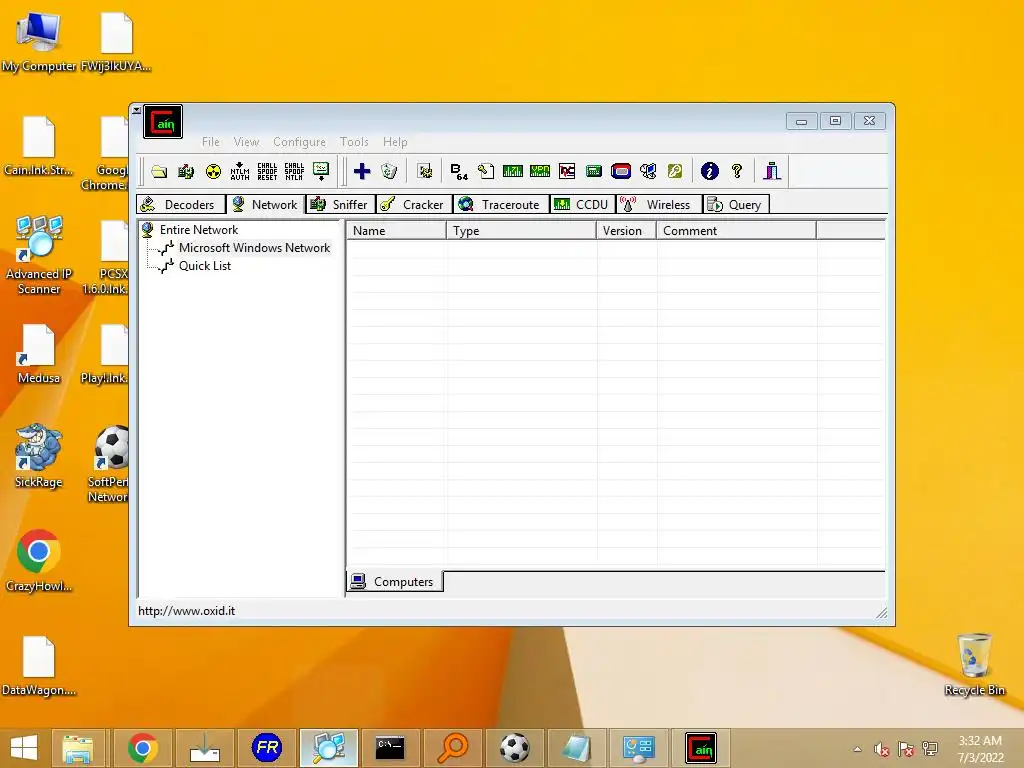Click the key and document toolbar icon
Viewport: 1024px width, 768px height.
point(486,171)
